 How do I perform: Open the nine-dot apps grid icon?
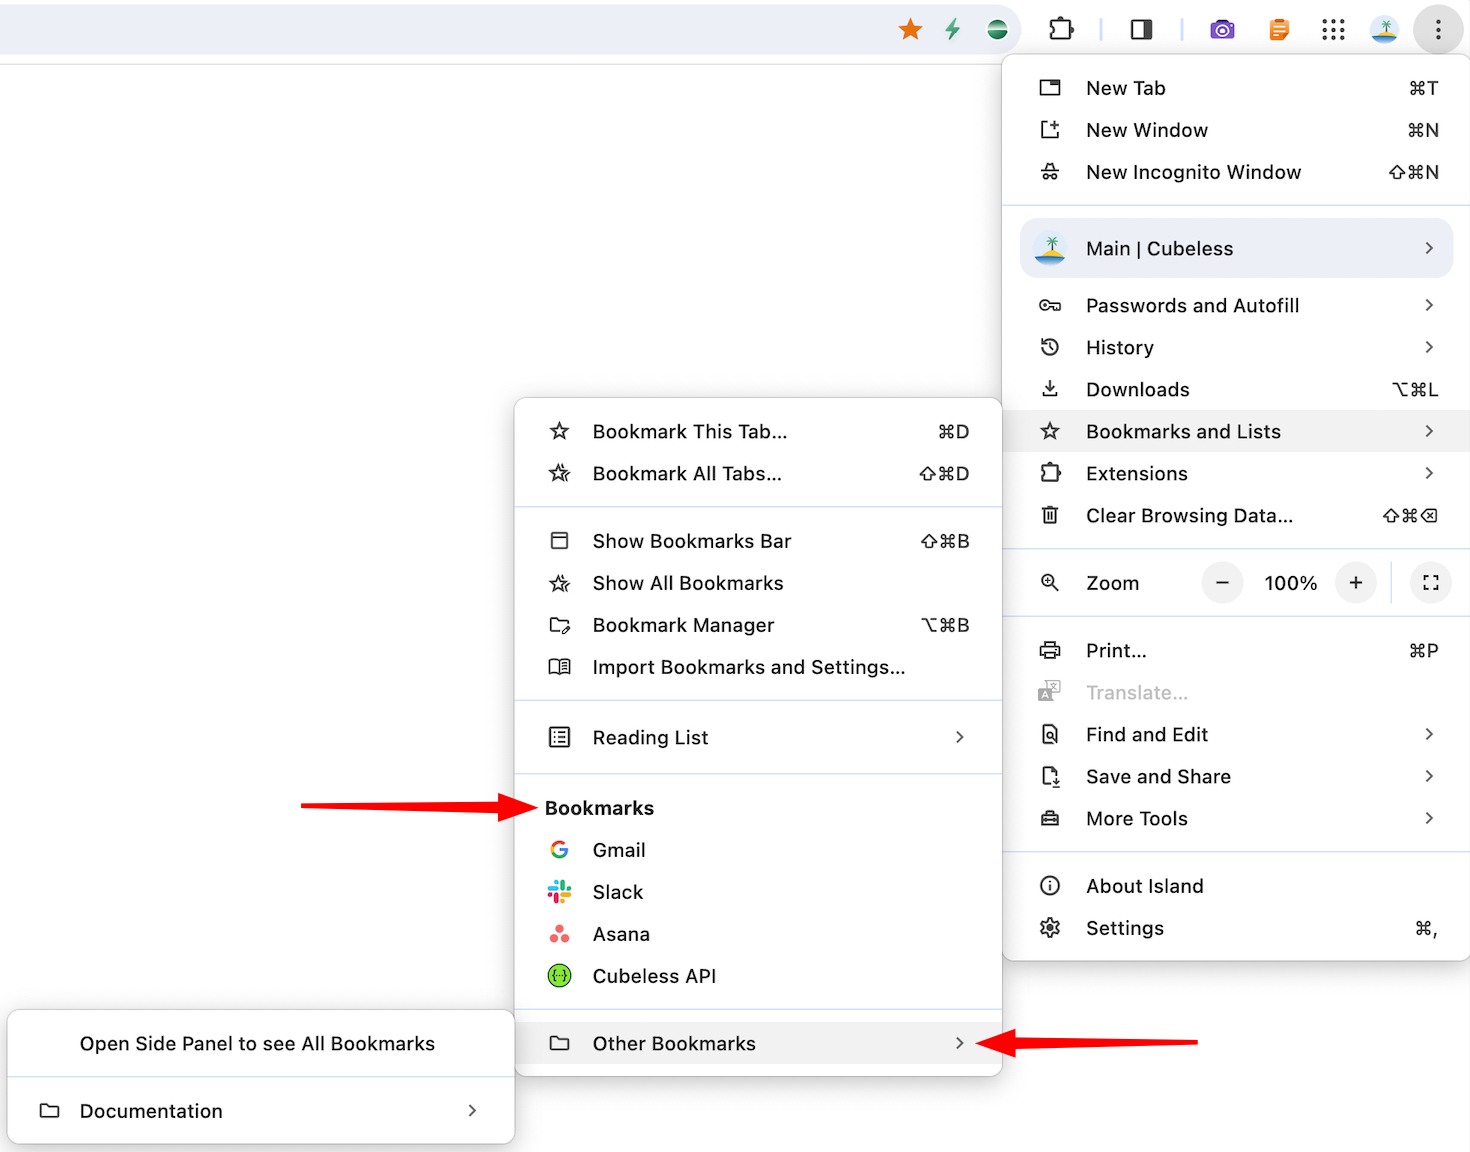pyautogui.click(x=1333, y=30)
